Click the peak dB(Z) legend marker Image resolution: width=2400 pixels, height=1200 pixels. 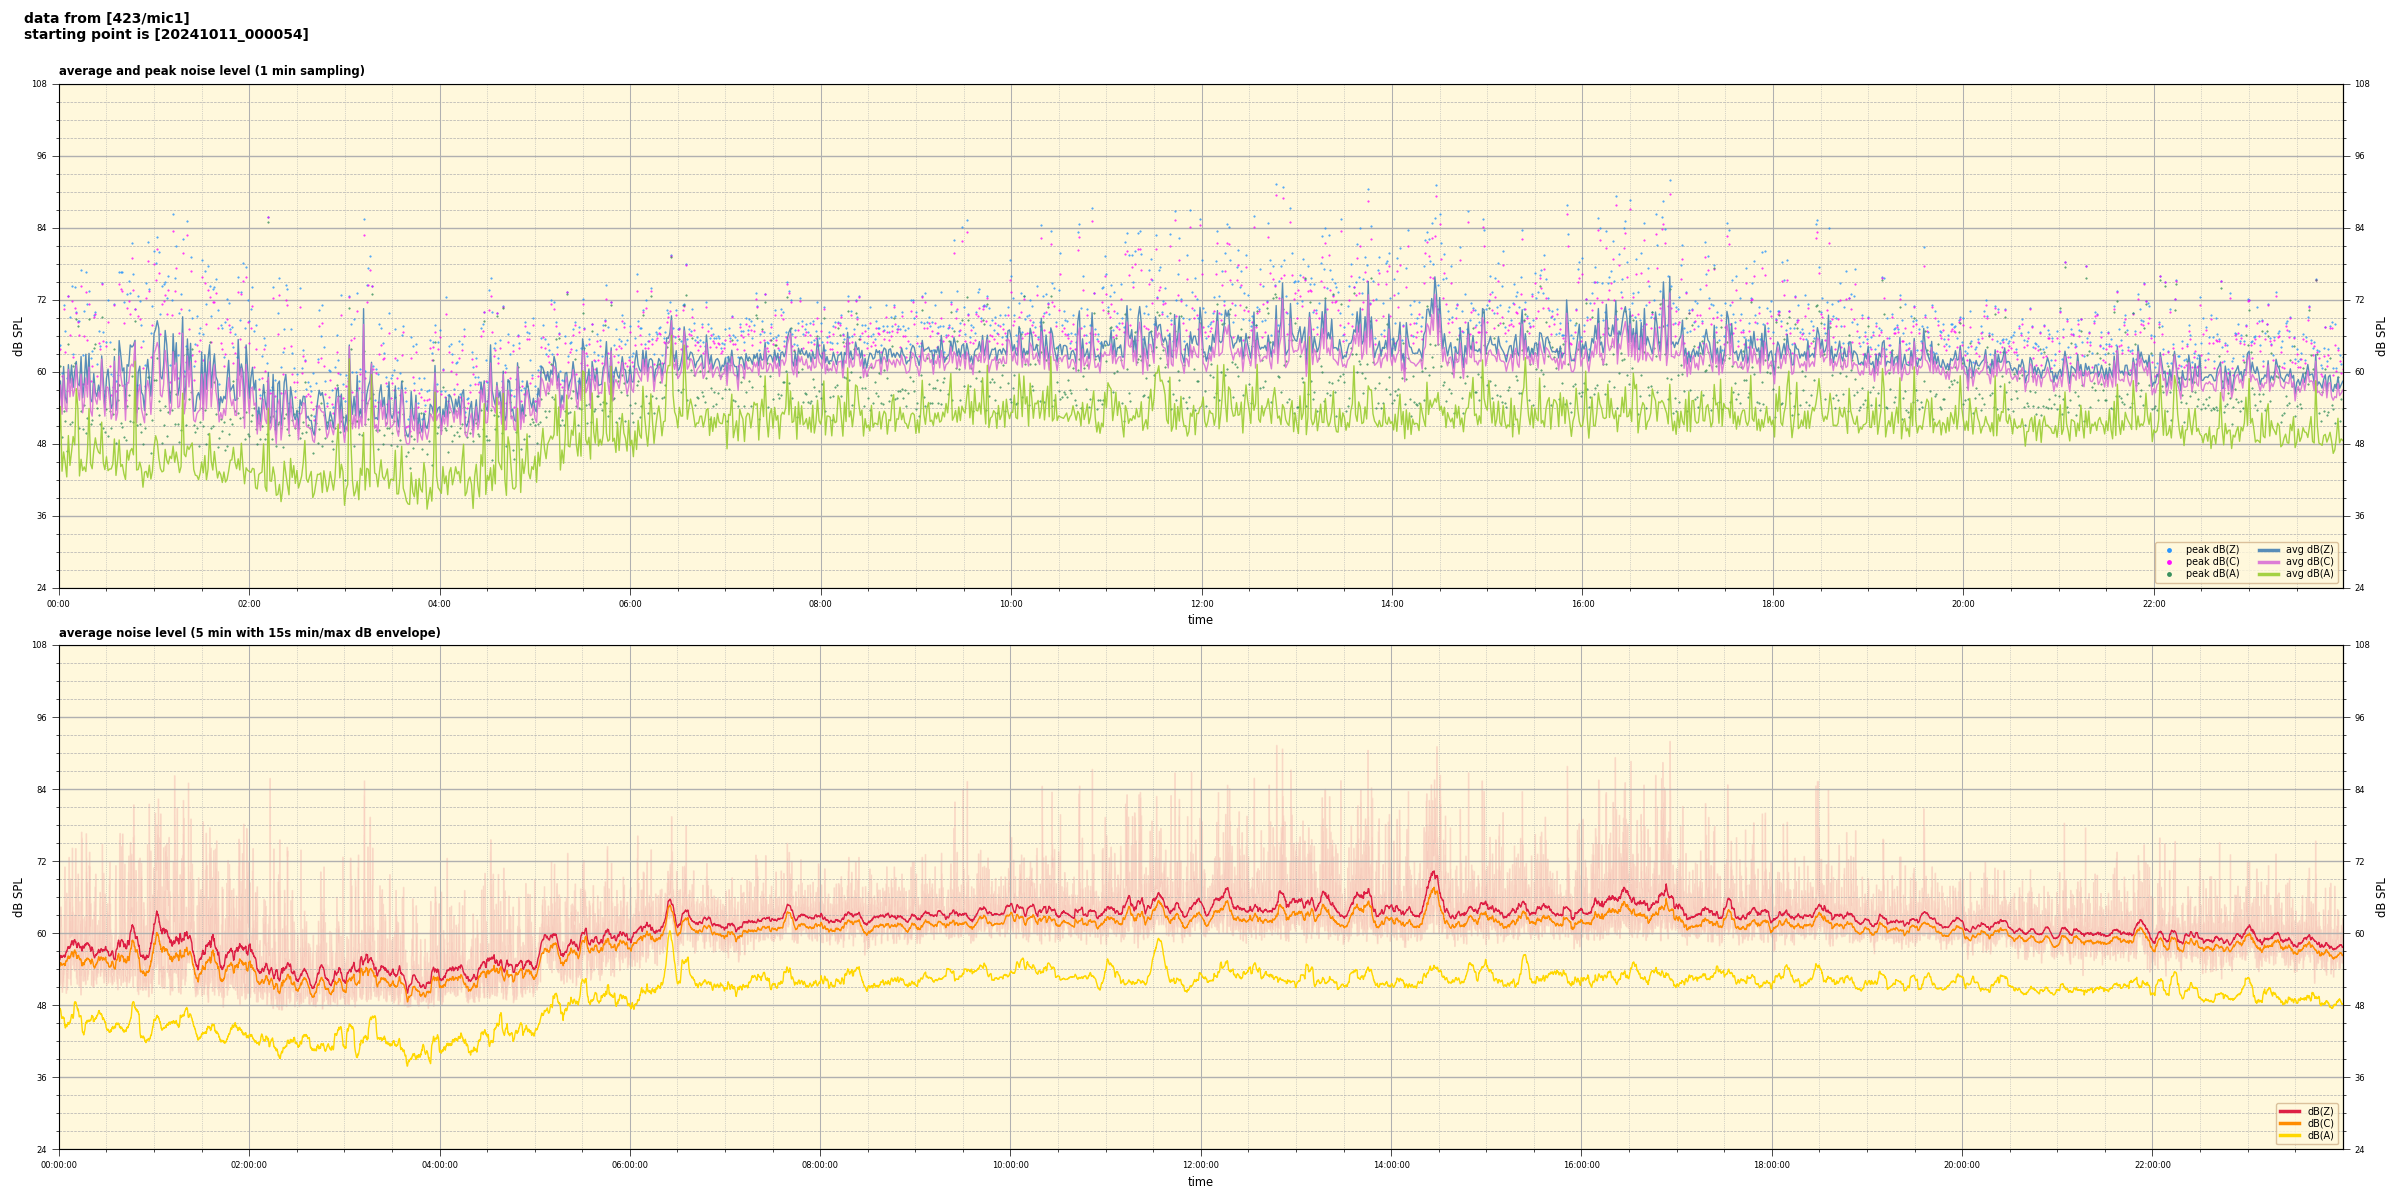pos(2169,550)
